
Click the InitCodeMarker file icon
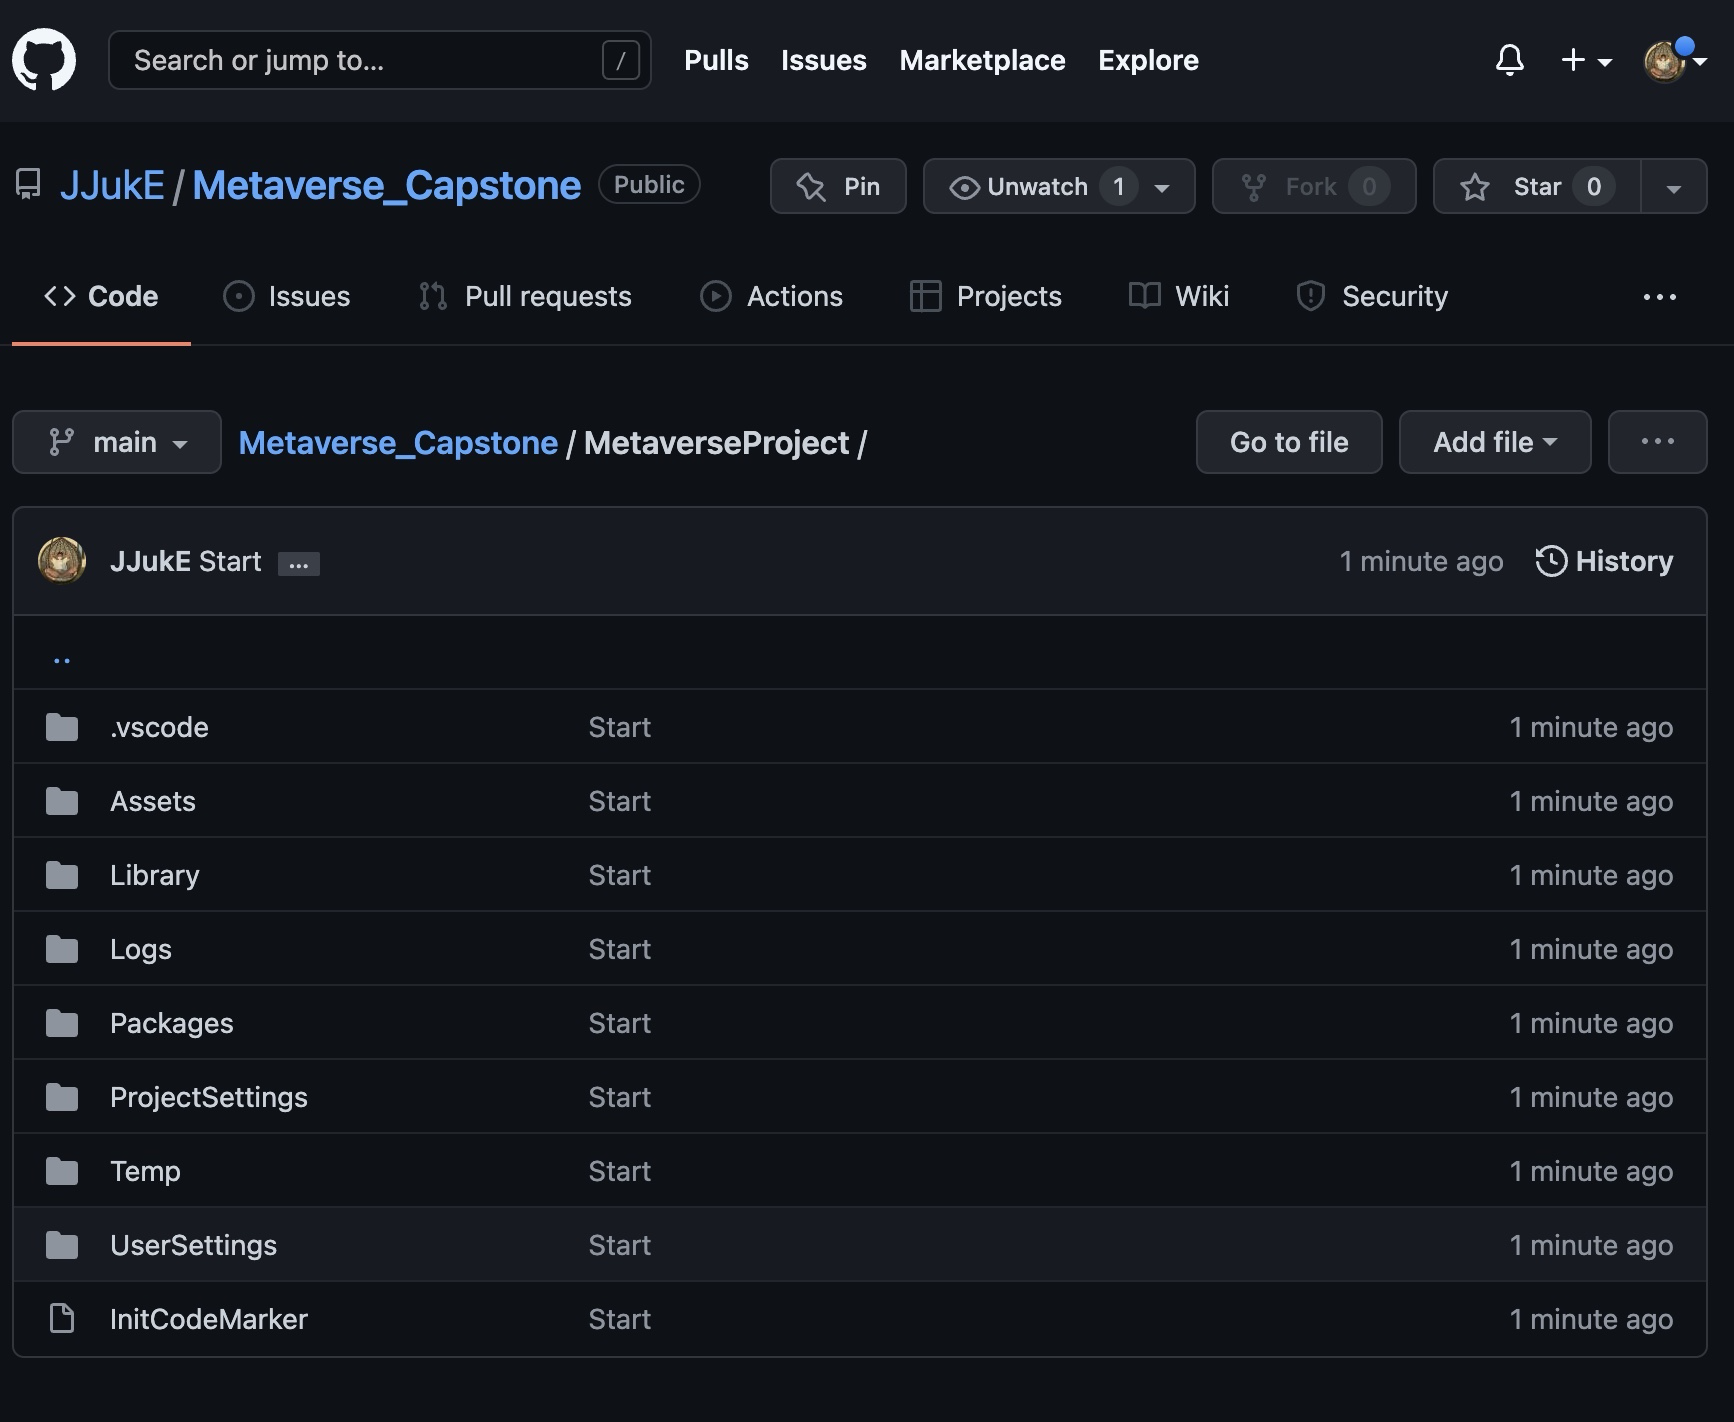pos(62,1319)
